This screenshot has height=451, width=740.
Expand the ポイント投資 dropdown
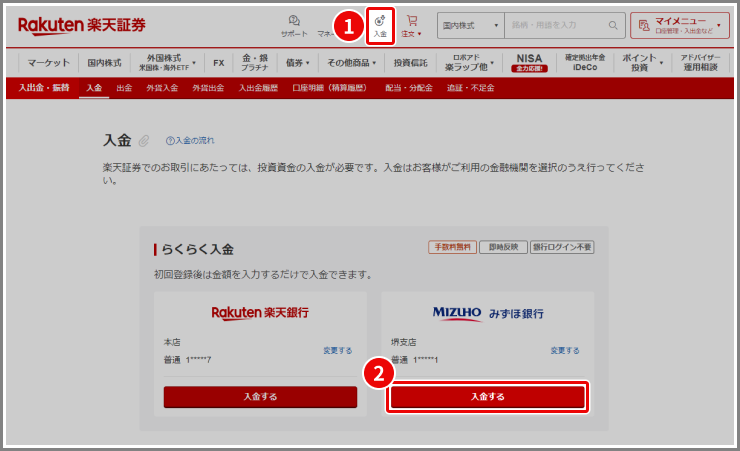pyautogui.click(x=642, y=63)
